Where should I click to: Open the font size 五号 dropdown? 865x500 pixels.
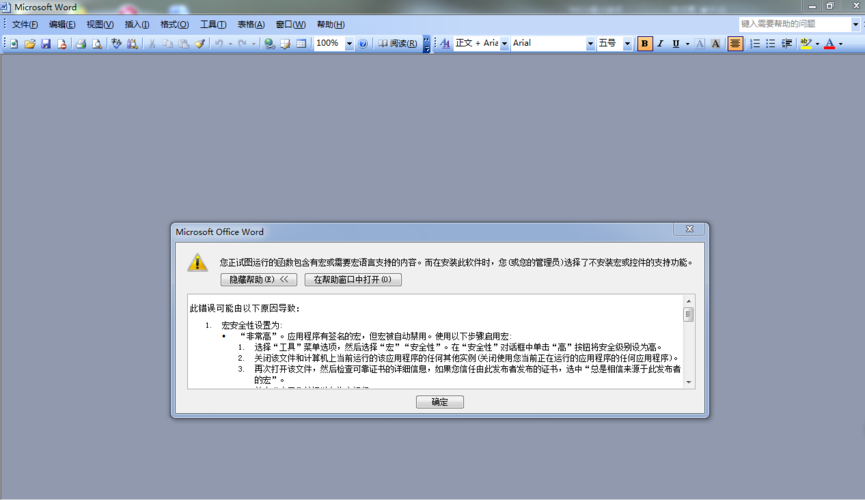pyautogui.click(x=627, y=44)
